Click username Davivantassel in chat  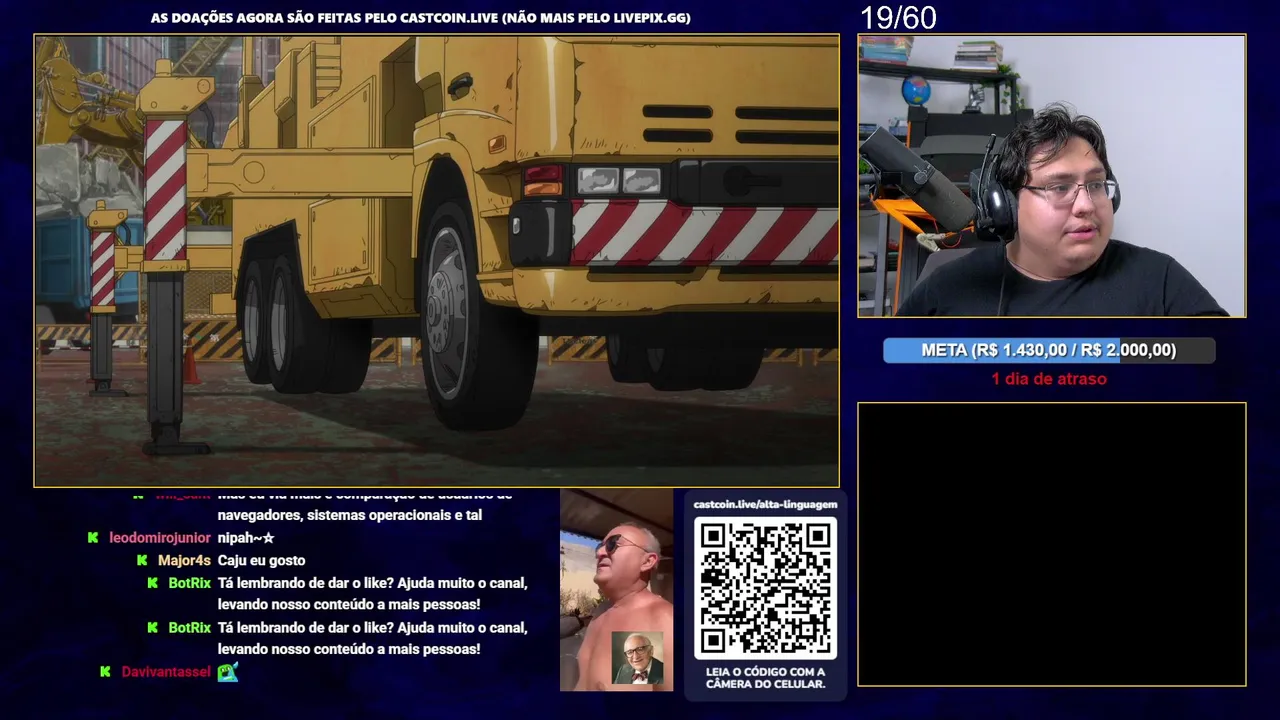[166, 672]
